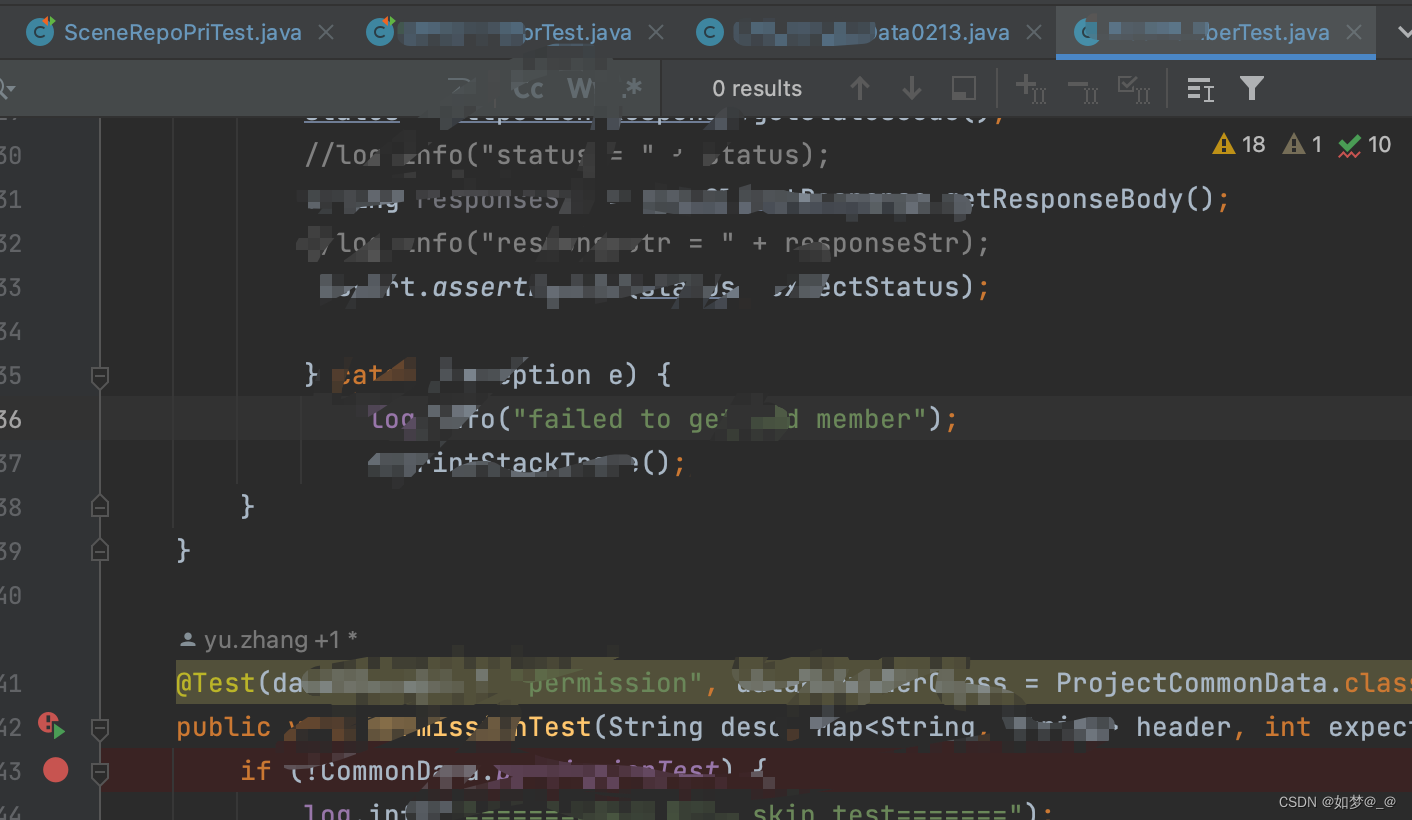Click the @Test annotation
Viewport: 1412px width, 820px height.
pos(216,683)
